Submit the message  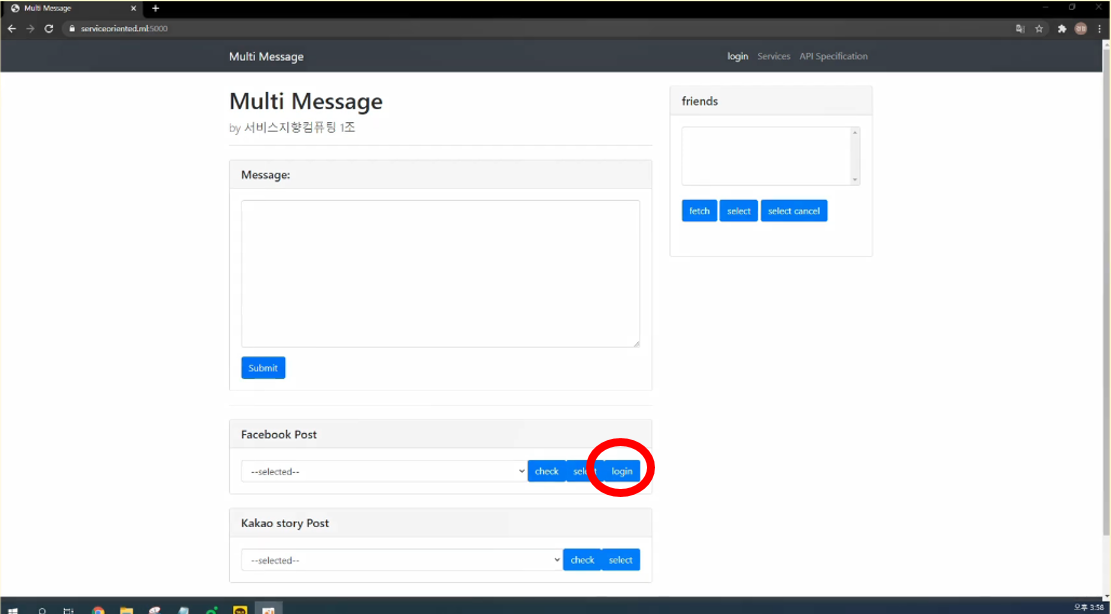262,368
